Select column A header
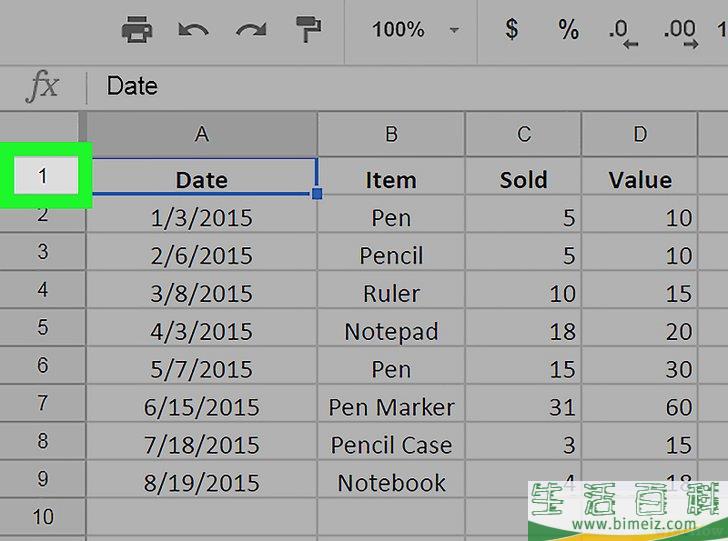 point(202,134)
